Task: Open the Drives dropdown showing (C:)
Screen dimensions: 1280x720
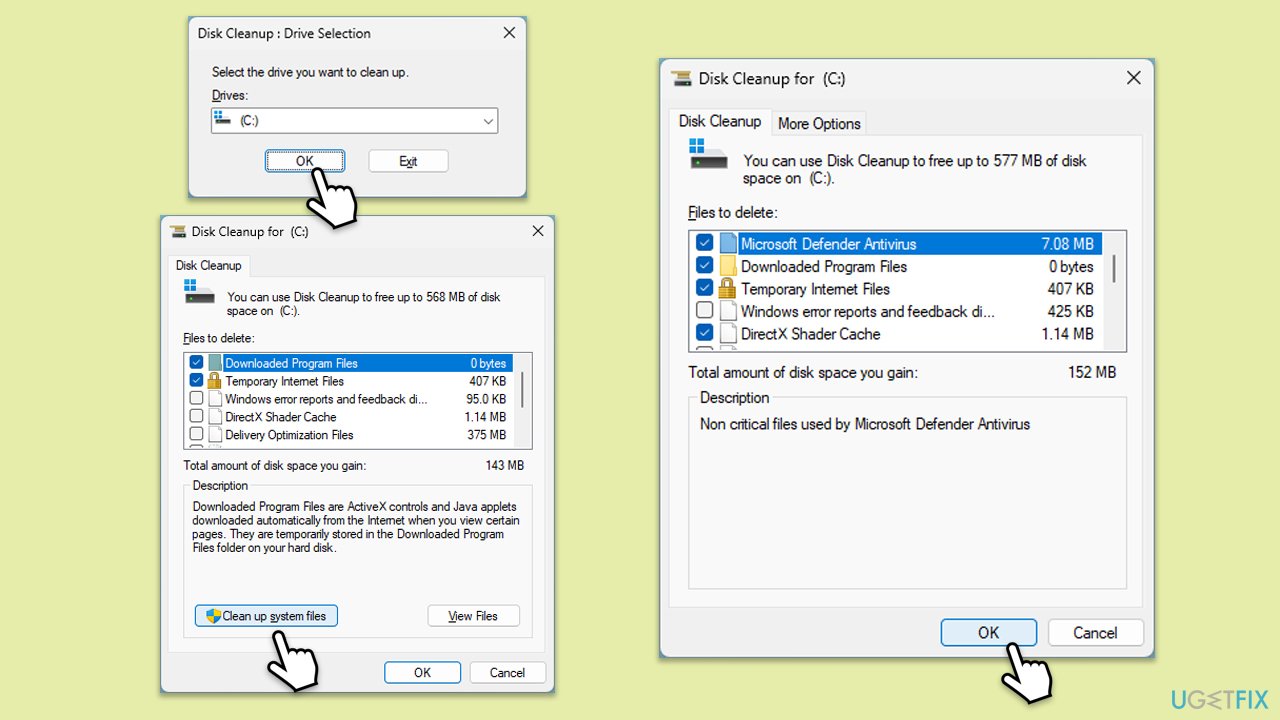Action: point(355,121)
